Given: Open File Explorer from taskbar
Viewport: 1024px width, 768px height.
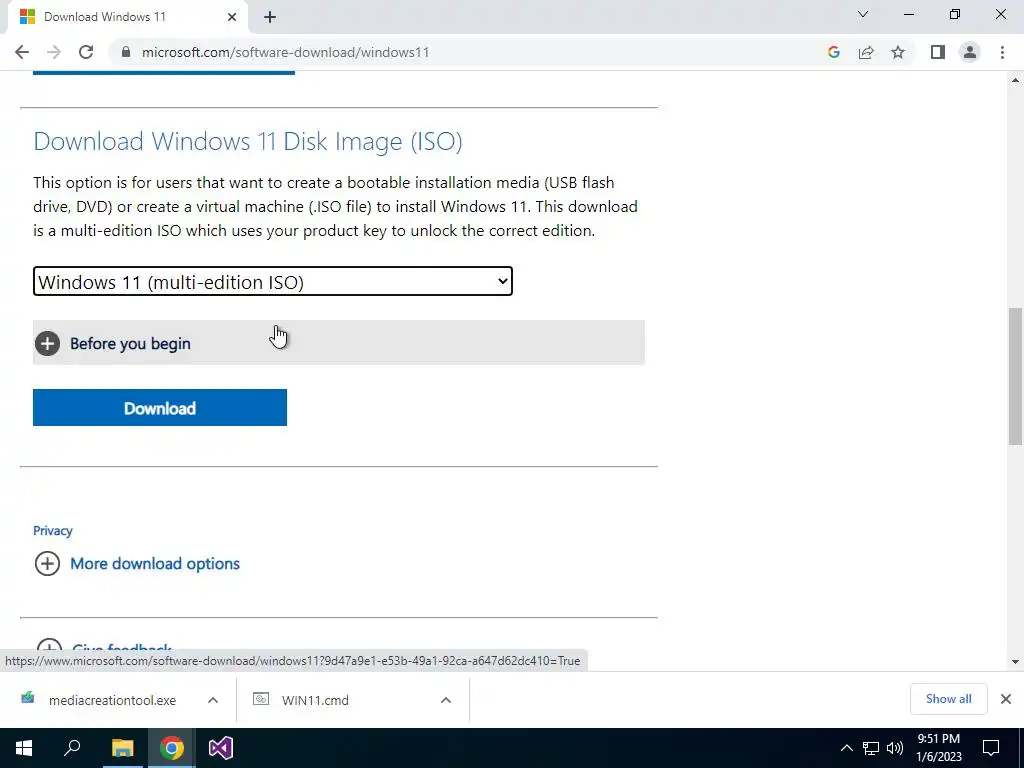Looking at the screenshot, I should 122,748.
